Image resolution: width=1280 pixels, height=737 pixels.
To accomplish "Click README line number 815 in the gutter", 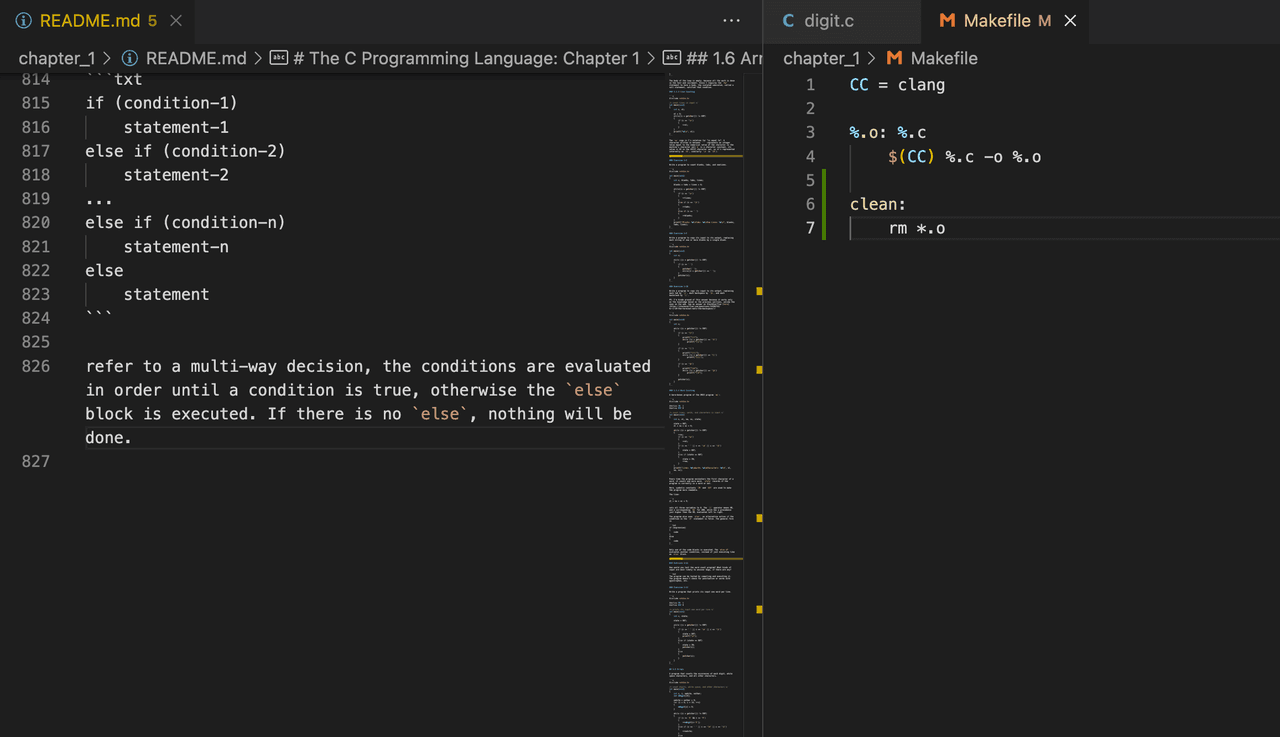I will [35, 103].
